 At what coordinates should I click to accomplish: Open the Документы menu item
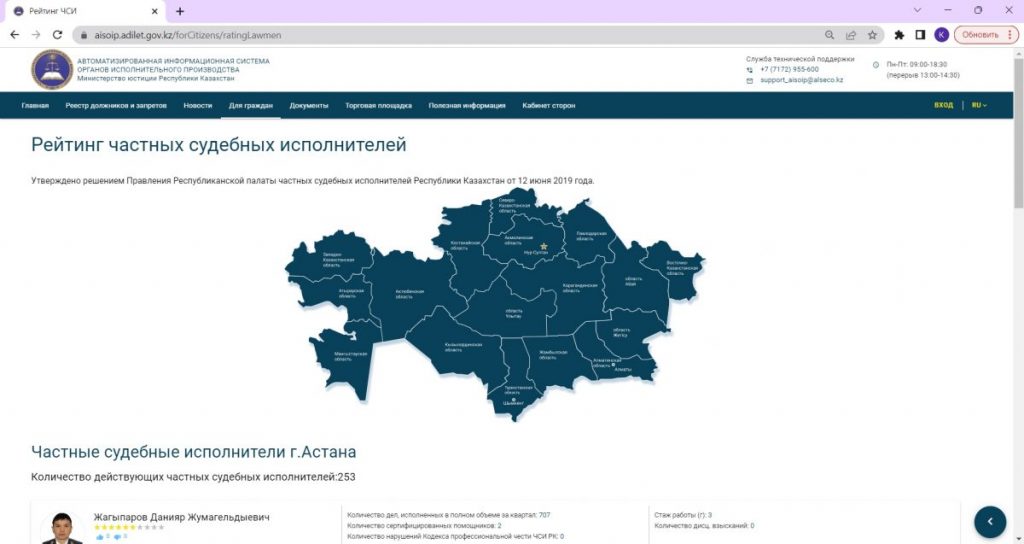pyautogui.click(x=309, y=105)
